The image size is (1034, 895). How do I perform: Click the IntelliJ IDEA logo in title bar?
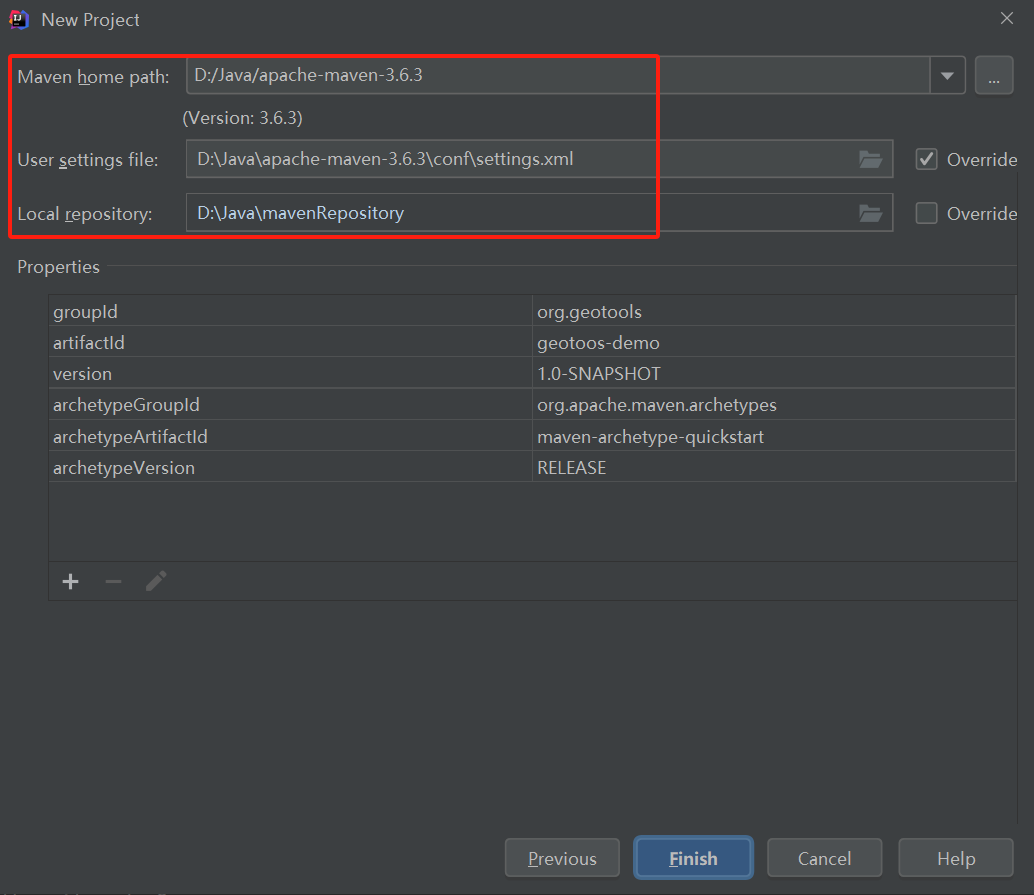[x=19, y=20]
